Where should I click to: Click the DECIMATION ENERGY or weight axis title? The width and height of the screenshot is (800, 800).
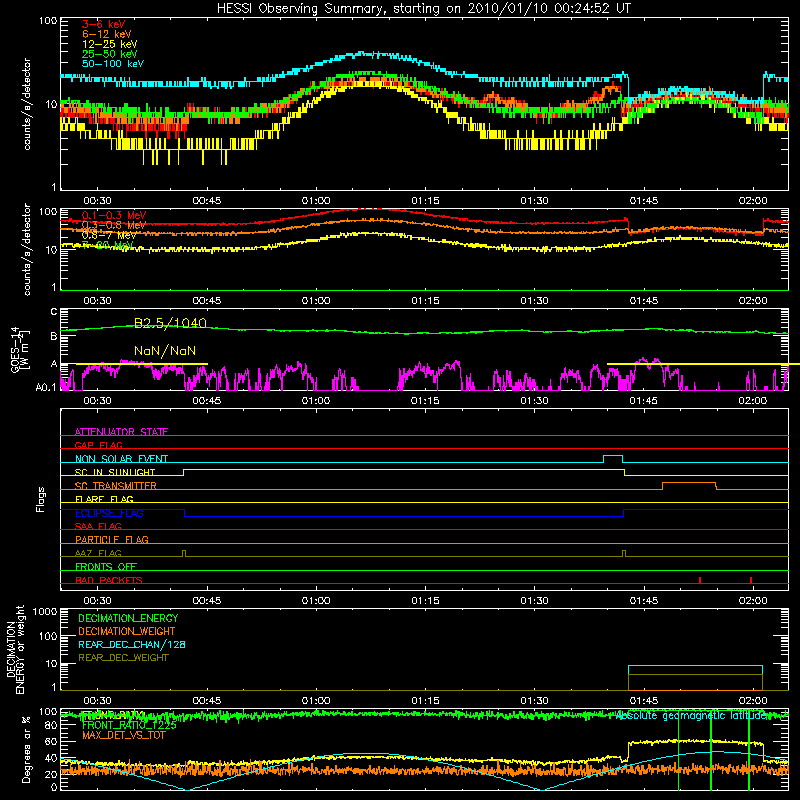(x=15, y=649)
